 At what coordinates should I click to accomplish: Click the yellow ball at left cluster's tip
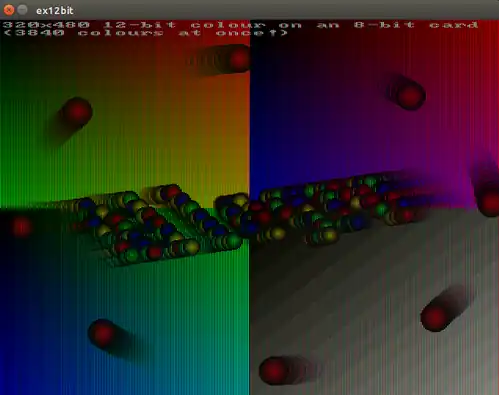coord(191,247)
